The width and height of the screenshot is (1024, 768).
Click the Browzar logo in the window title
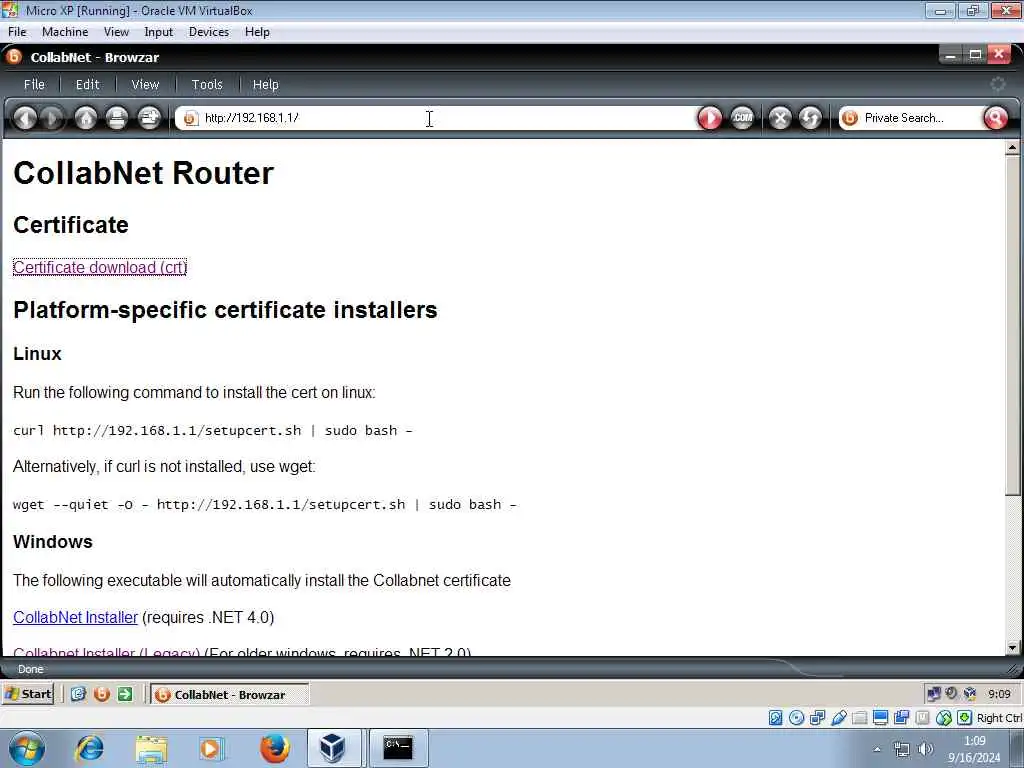pyautogui.click(x=14, y=57)
